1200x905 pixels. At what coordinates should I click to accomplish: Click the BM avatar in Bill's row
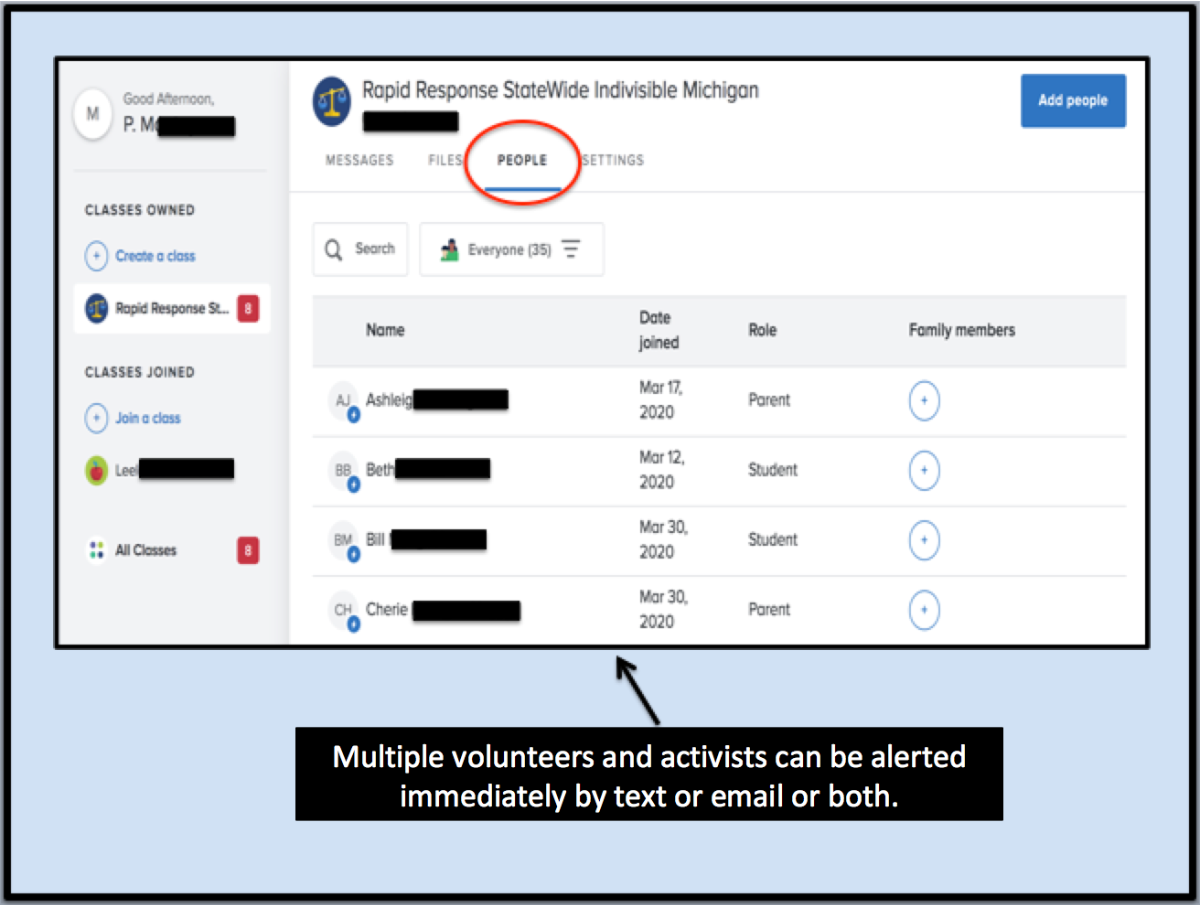(x=344, y=541)
